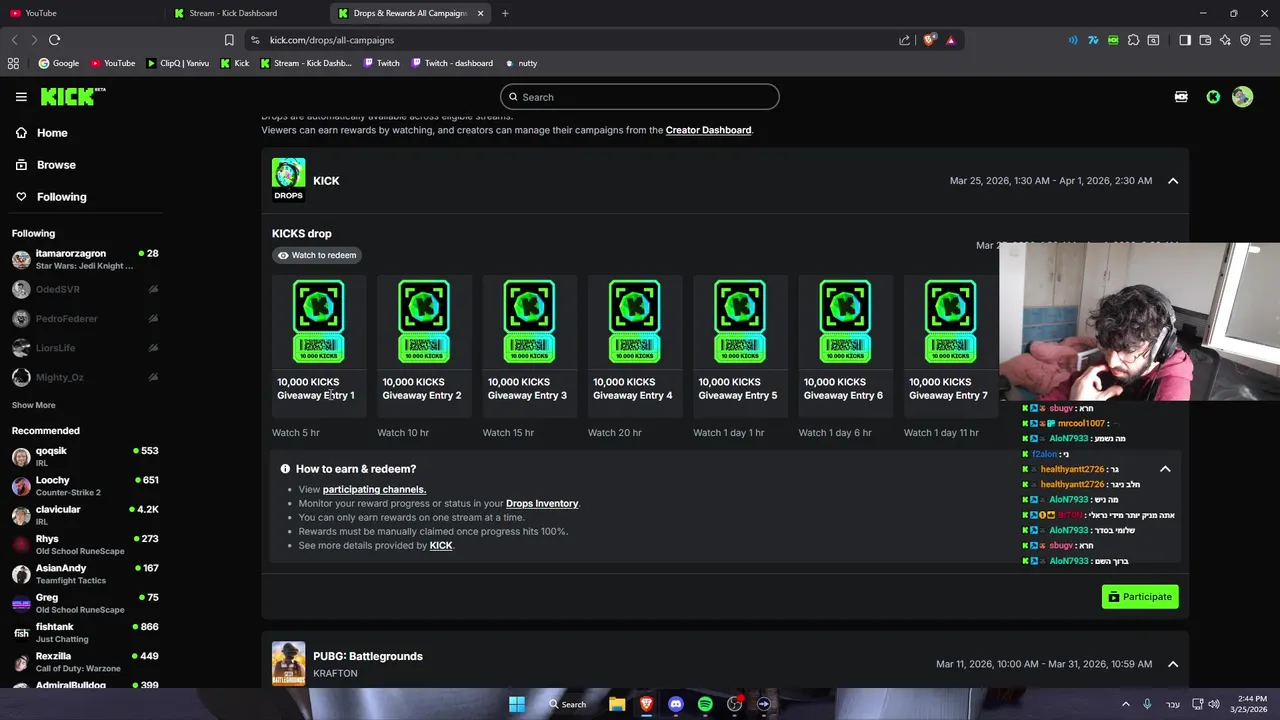This screenshot has width=1280, height=720.
Task: Open clavicular recommended channel
Action: (x=84, y=515)
